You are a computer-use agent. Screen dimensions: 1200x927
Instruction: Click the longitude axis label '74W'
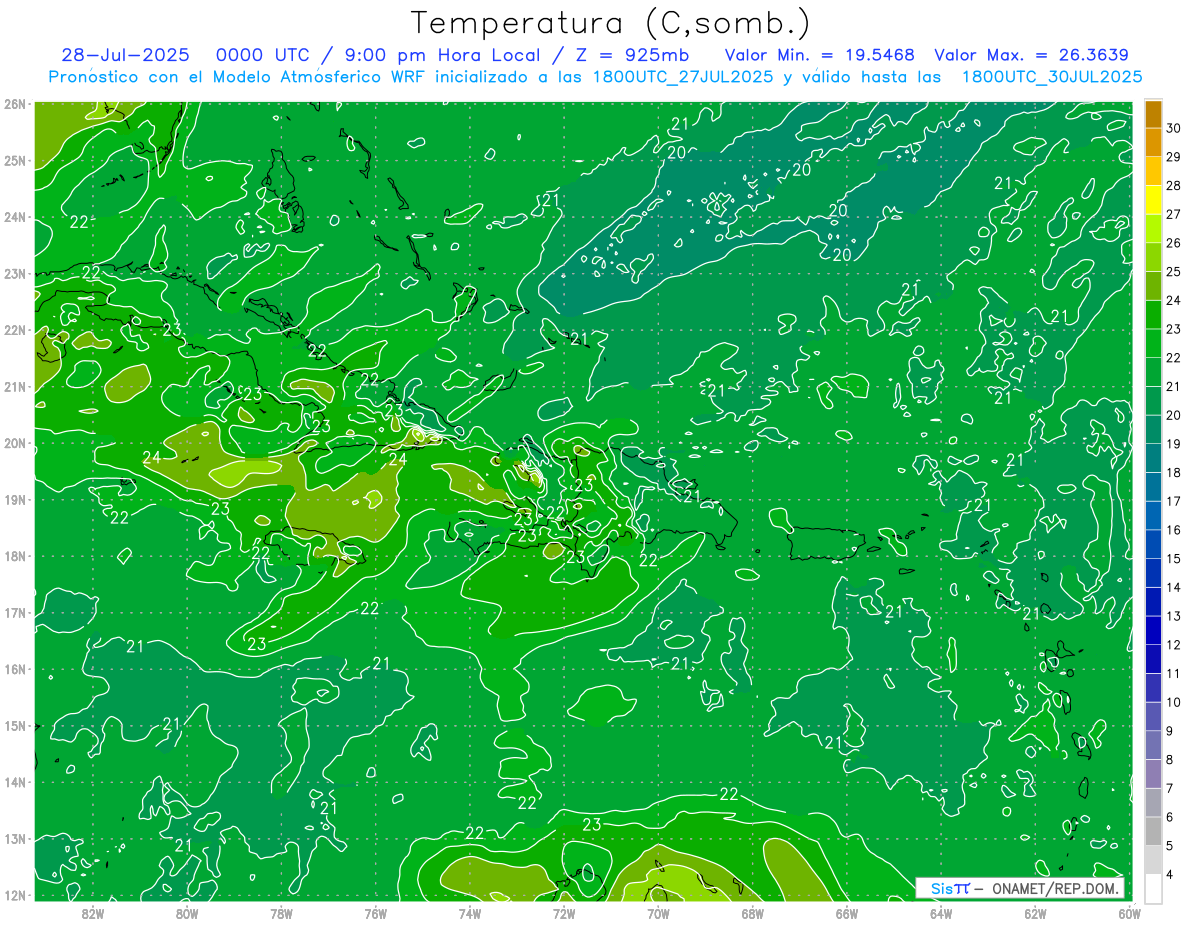pos(469,913)
